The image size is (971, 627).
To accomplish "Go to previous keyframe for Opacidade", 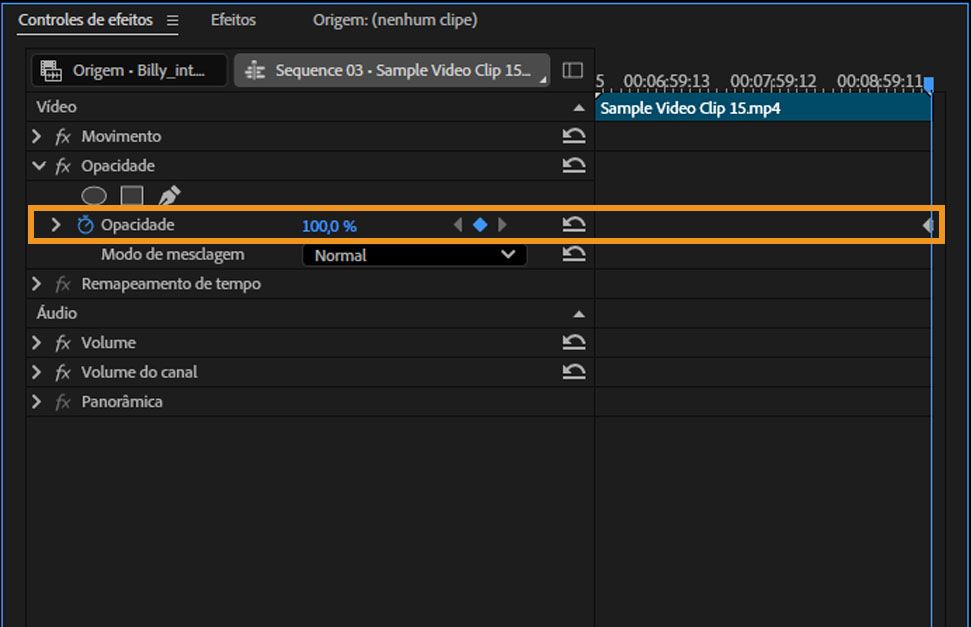I will coord(459,225).
